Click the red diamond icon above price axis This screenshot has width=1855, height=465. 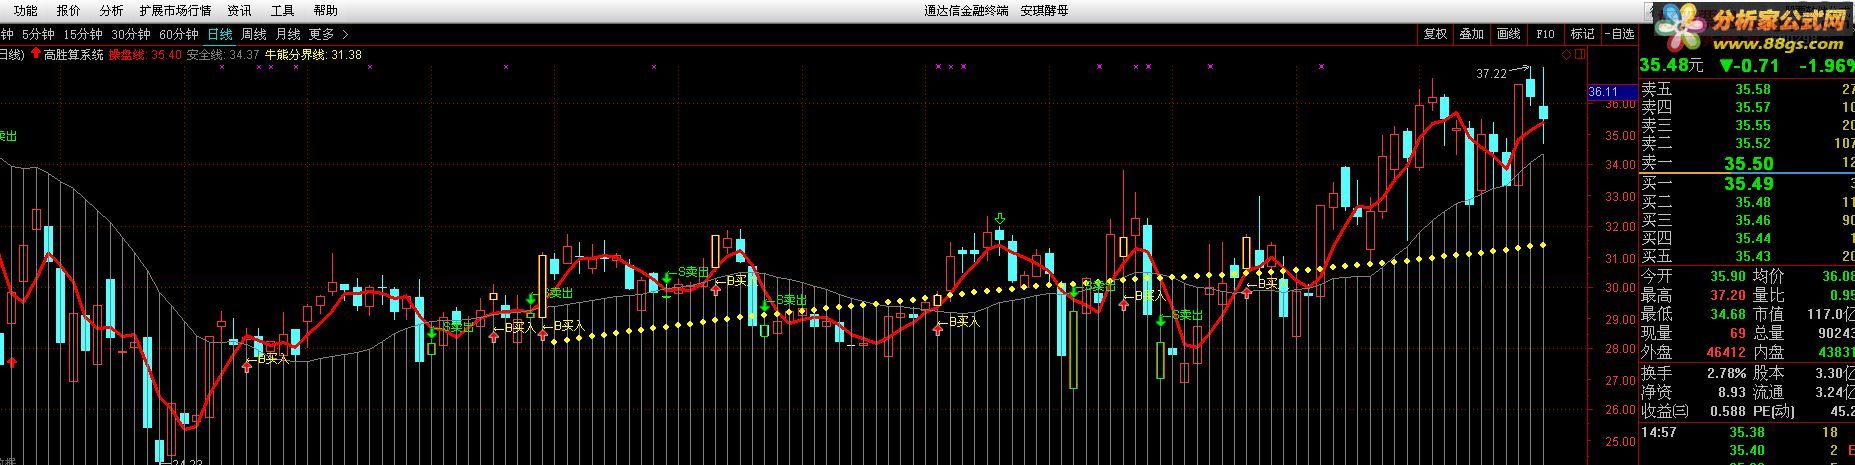(x=1566, y=55)
